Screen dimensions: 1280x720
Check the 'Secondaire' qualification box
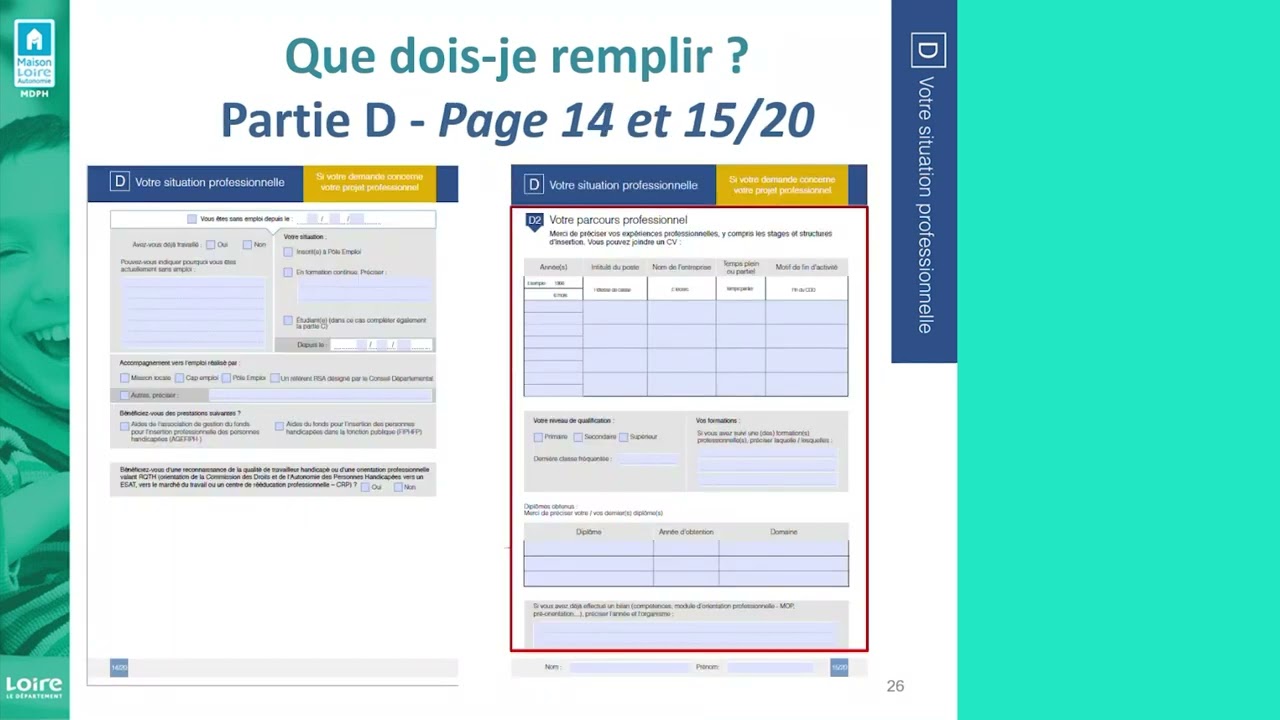point(578,437)
